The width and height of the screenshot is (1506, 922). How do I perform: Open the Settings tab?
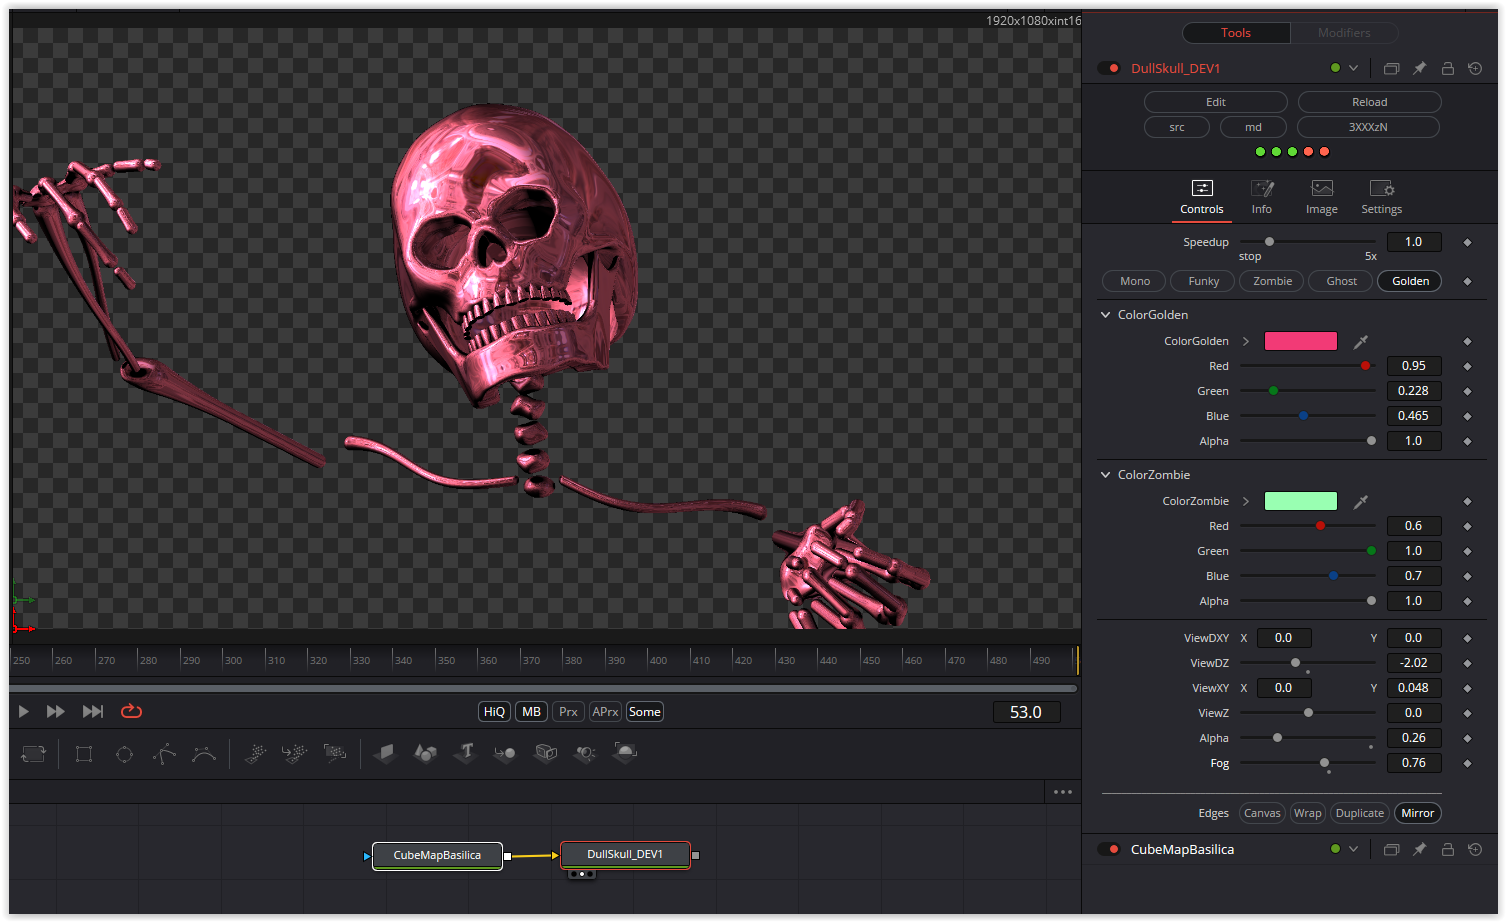tap(1382, 197)
